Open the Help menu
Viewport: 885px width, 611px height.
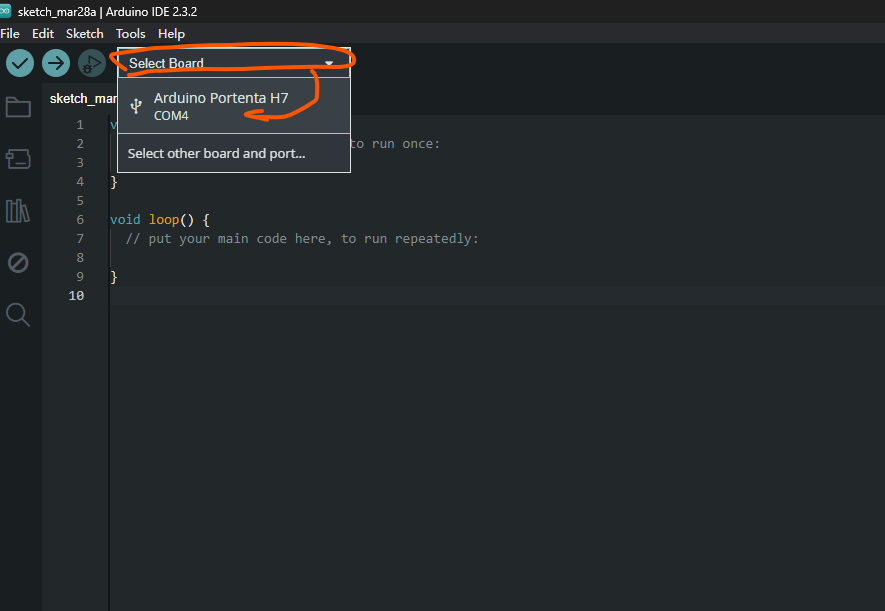[x=171, y=33]
